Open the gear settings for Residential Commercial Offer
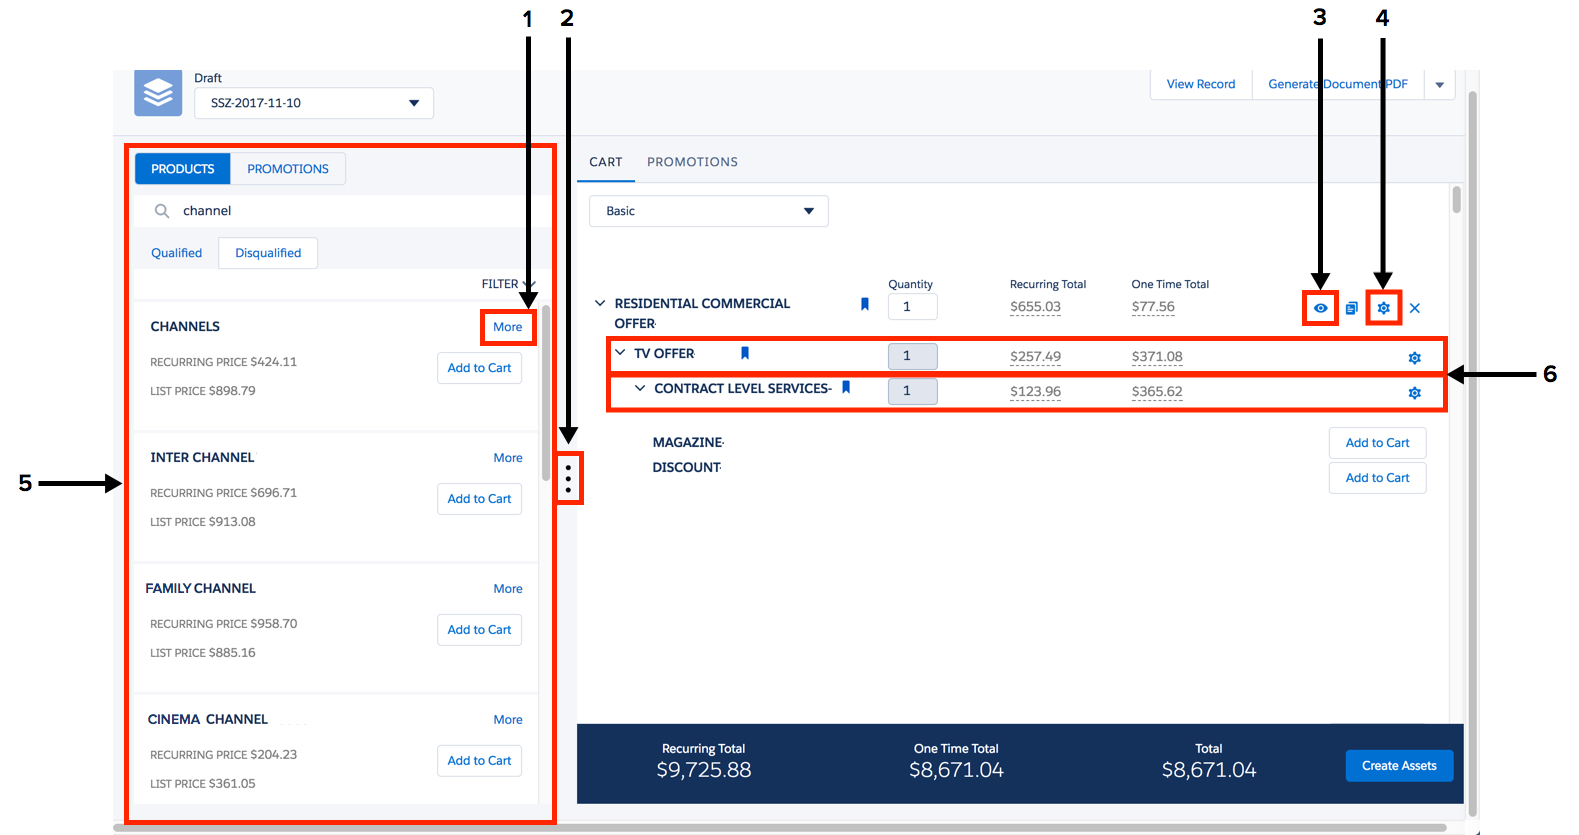Screen dimensions: 1579x835 pyautogui.click(x=1383, y=308)
